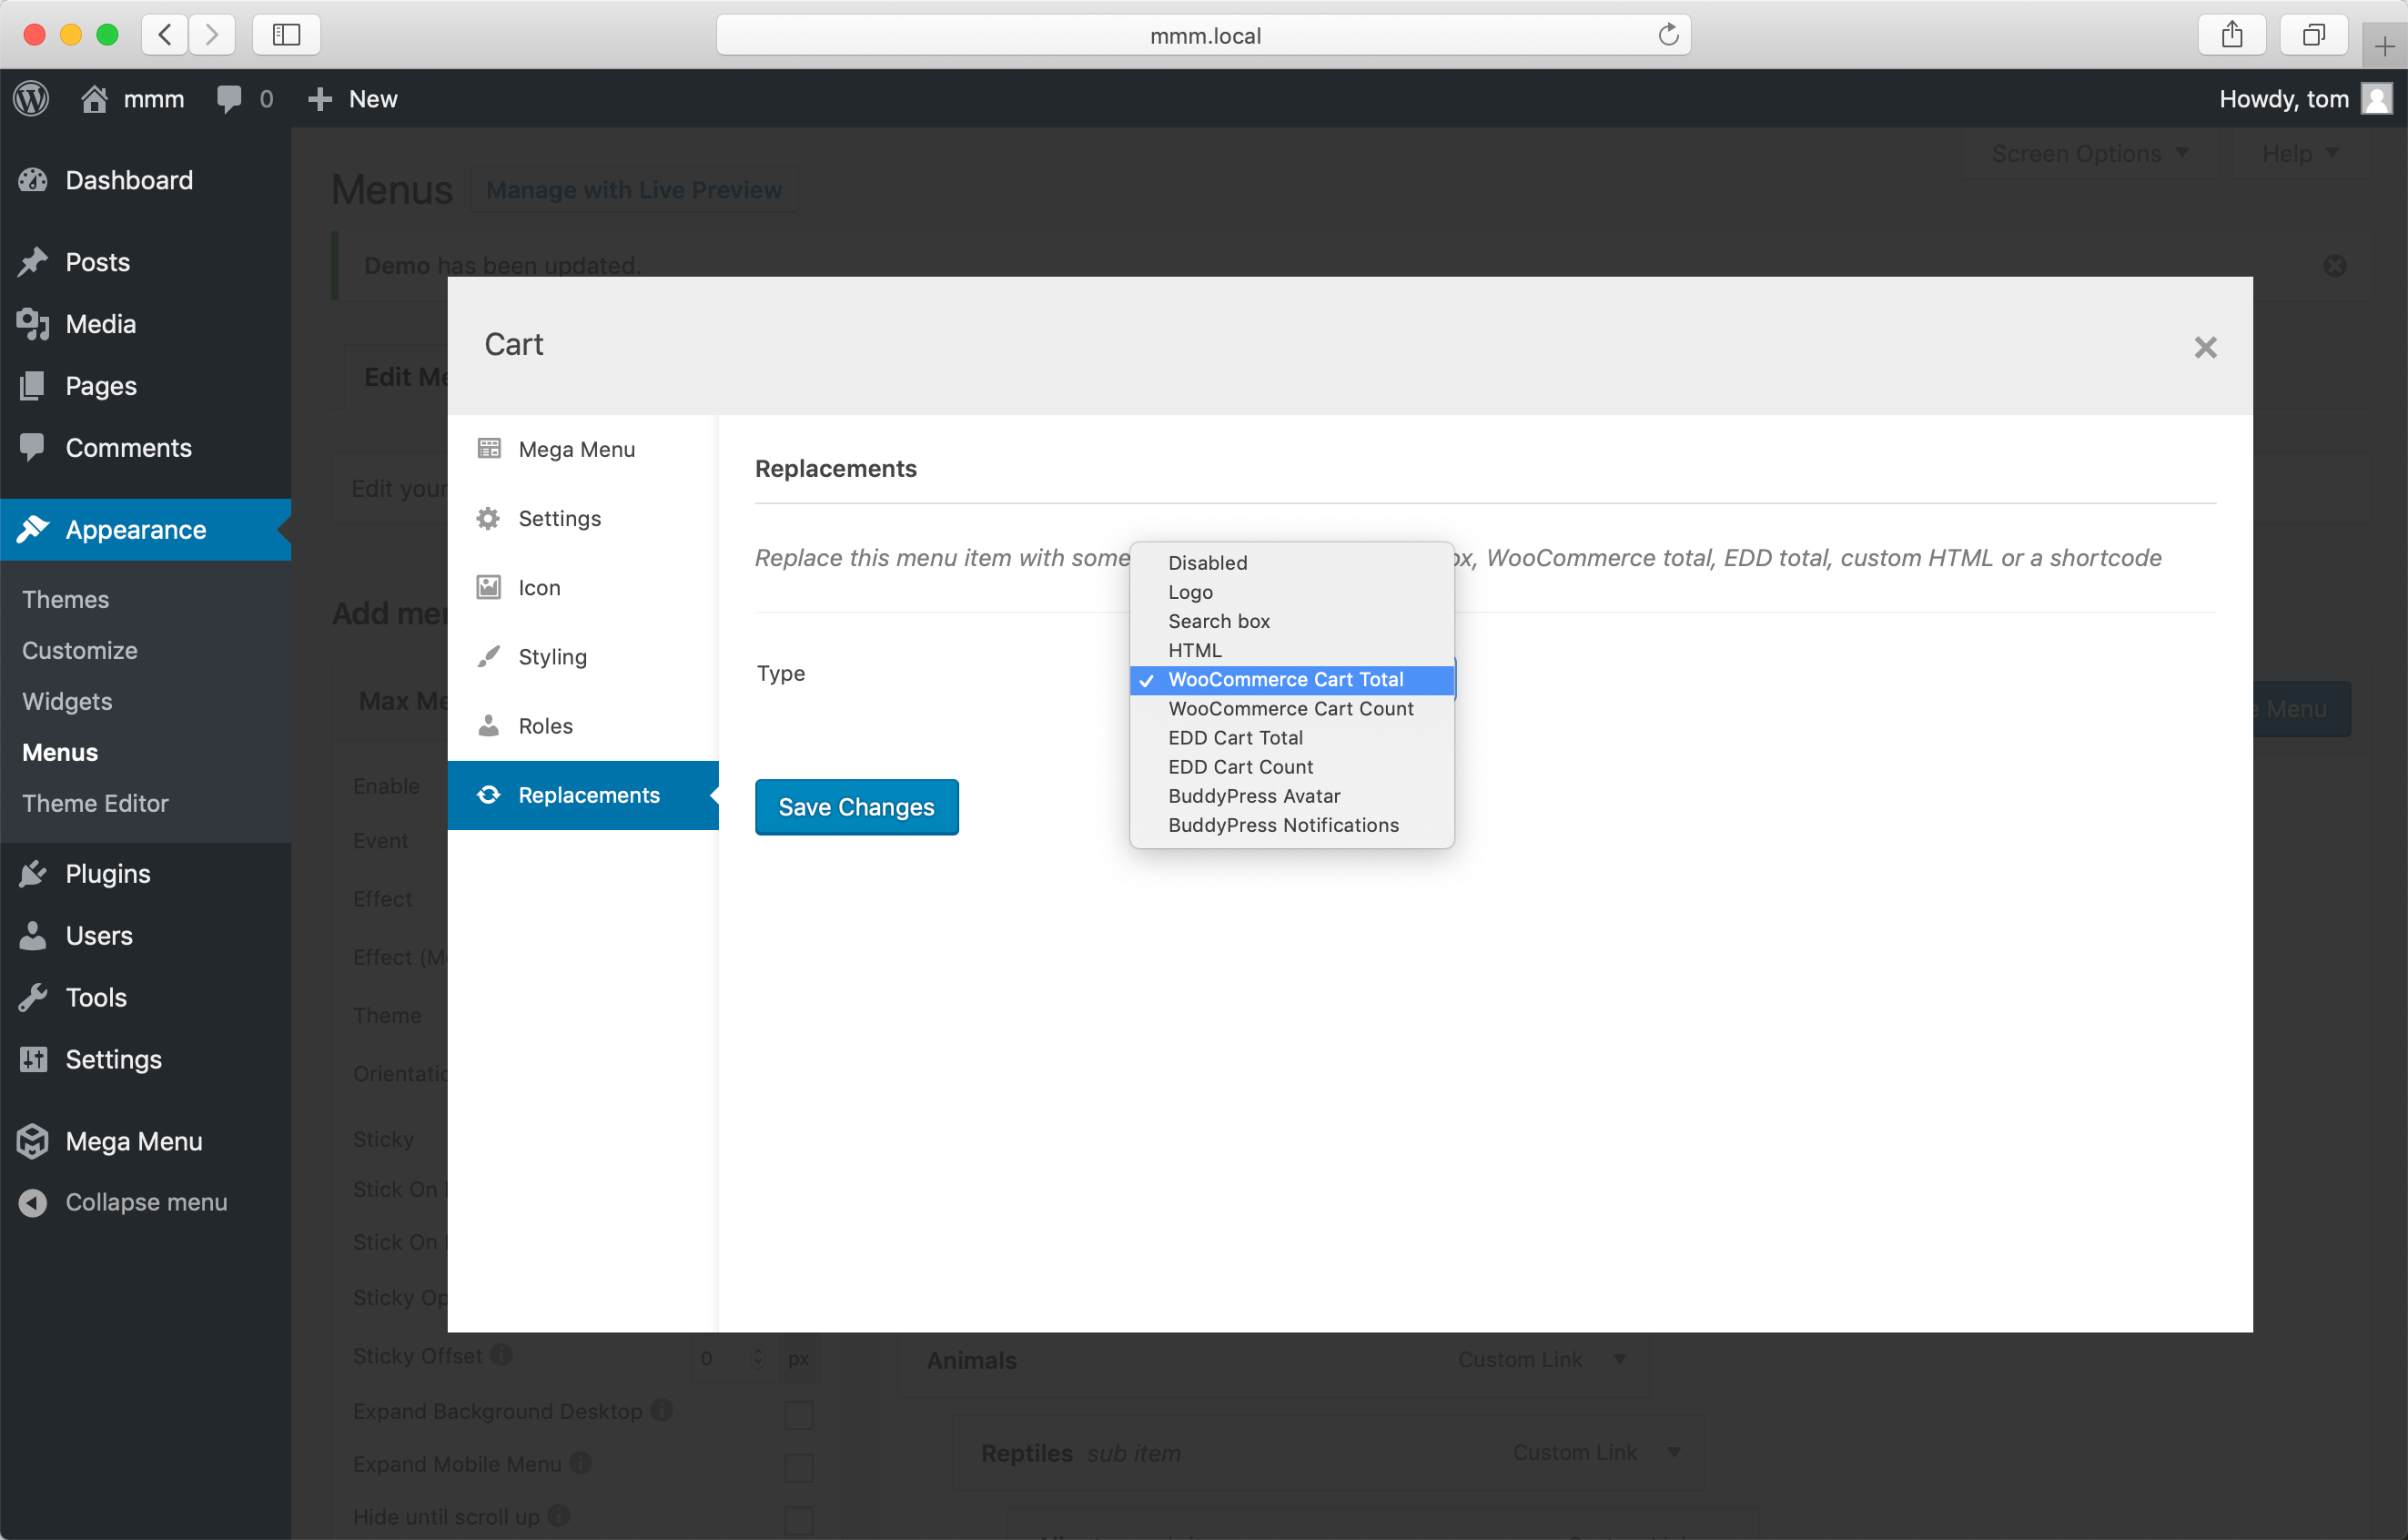Click Mega Menu grid icon in Cart dialog
Image resolution: width=2408 pixels, height=1540 pixels.
coord(489,448)
